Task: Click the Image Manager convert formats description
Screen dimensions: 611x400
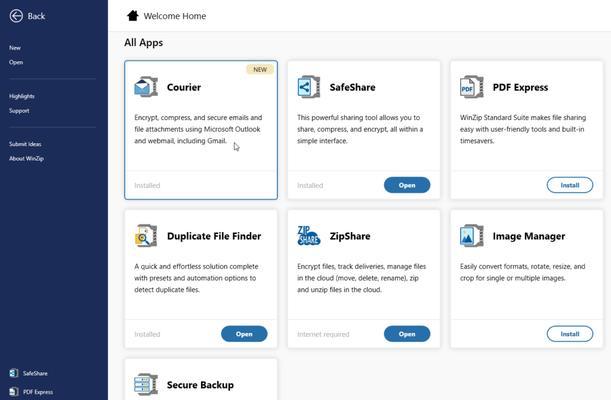Action: pos(523,272)
